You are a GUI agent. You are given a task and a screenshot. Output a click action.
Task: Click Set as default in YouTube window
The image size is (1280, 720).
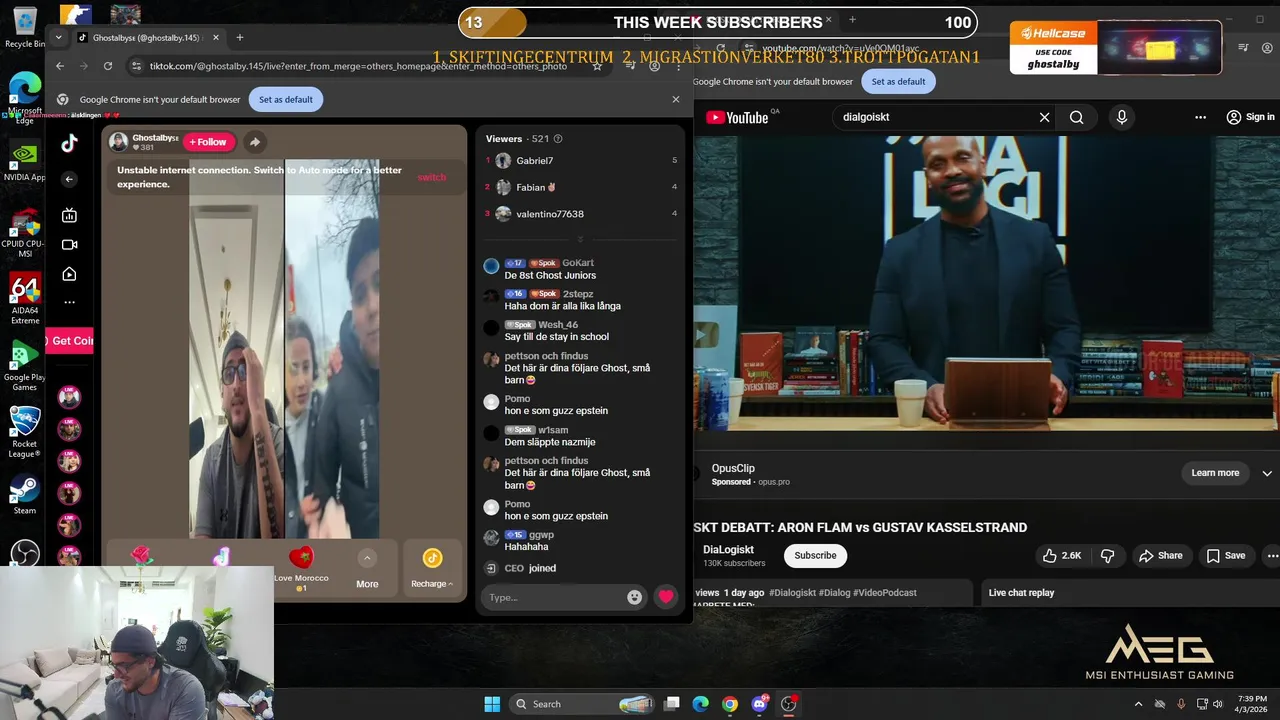(x=898, y=82)
